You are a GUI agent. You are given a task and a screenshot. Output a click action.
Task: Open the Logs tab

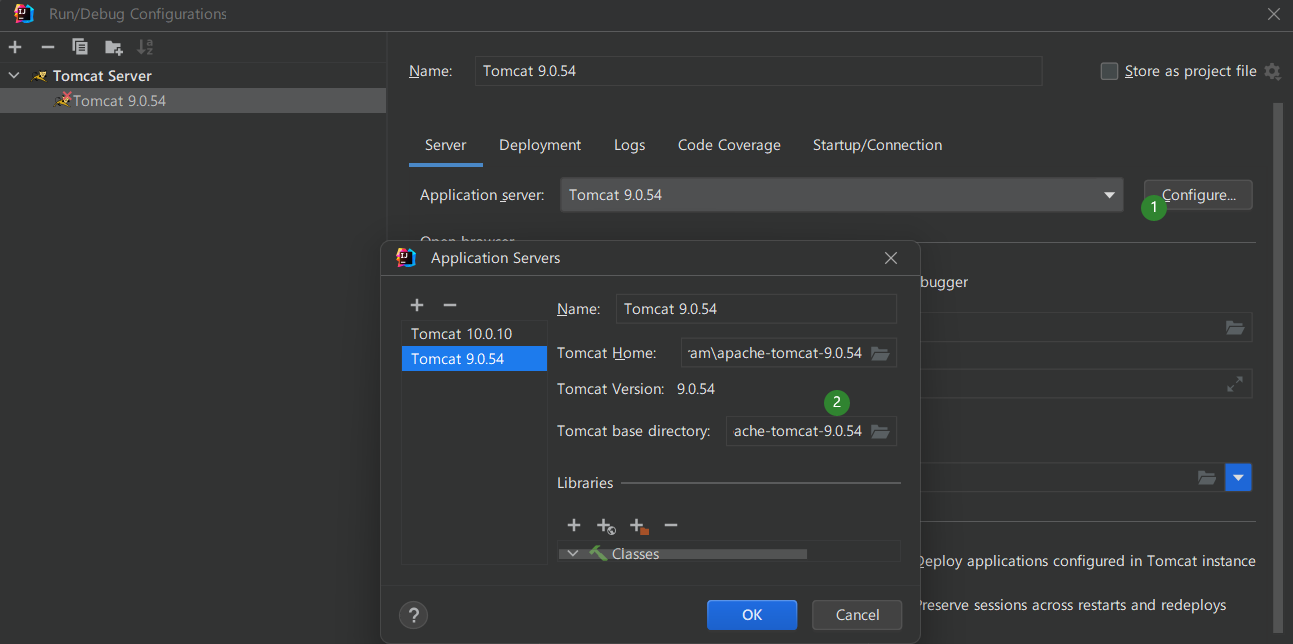coord(629,145)
